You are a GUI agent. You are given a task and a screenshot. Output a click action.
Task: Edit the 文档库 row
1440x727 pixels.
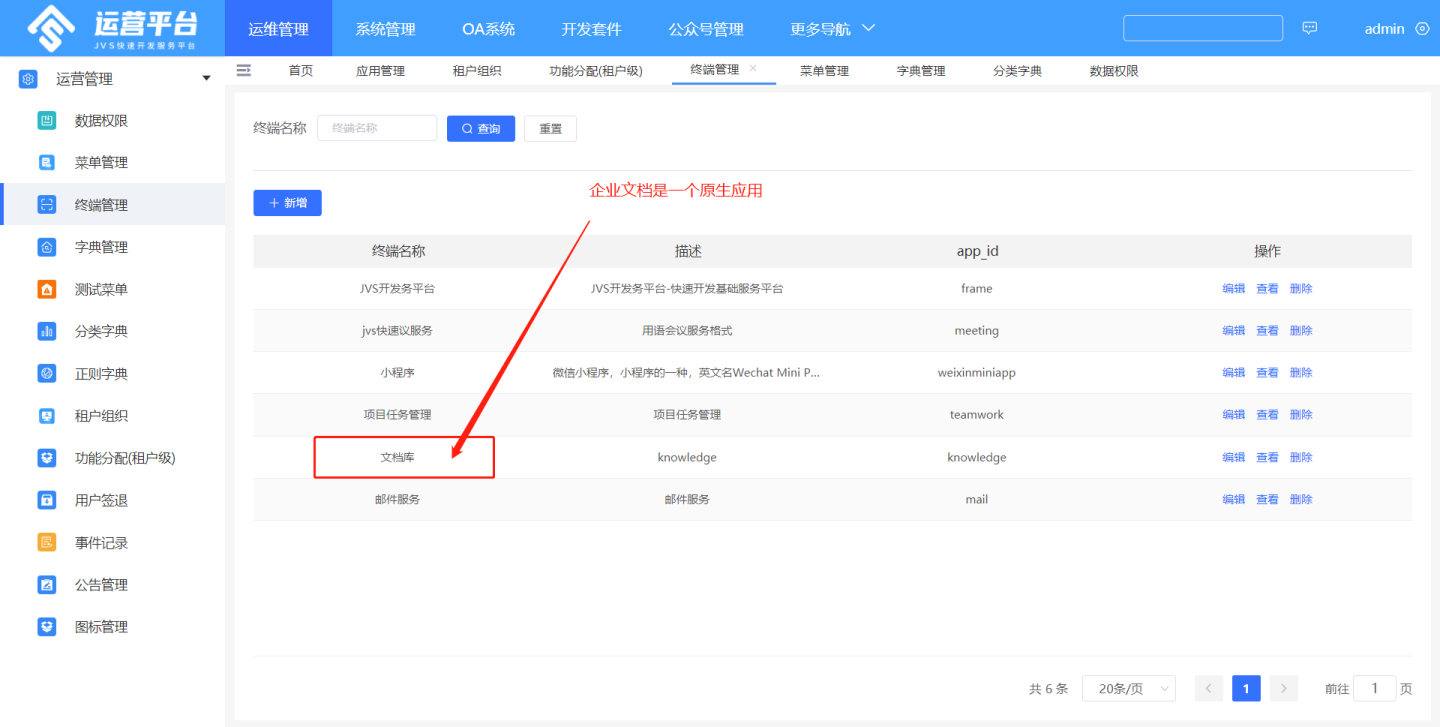click(x=1234, y=457)
